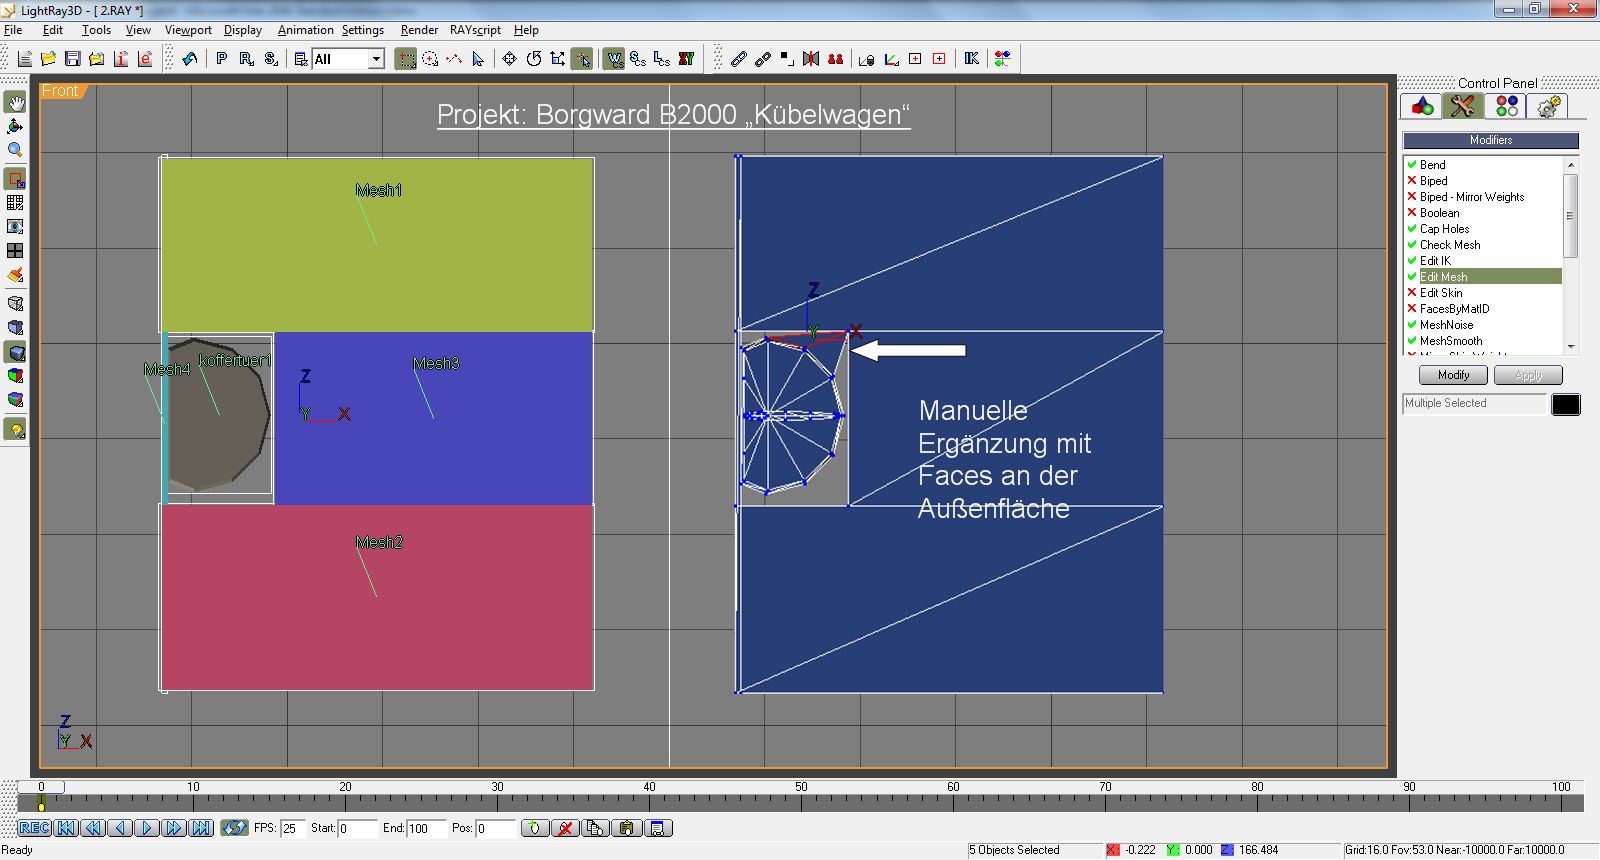Pick the arrow pointer select tool
This screenshot has height=860, width=1600.
[478, 59]
